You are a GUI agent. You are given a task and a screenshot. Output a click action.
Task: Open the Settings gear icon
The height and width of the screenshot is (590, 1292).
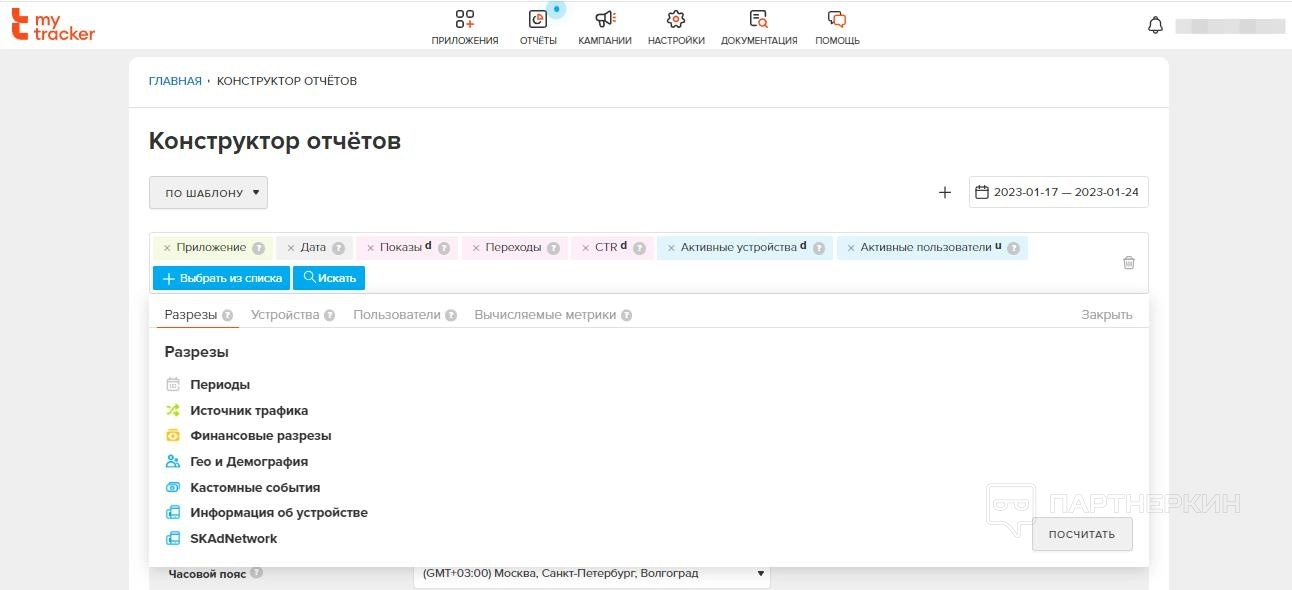click(x=676, y=20)
